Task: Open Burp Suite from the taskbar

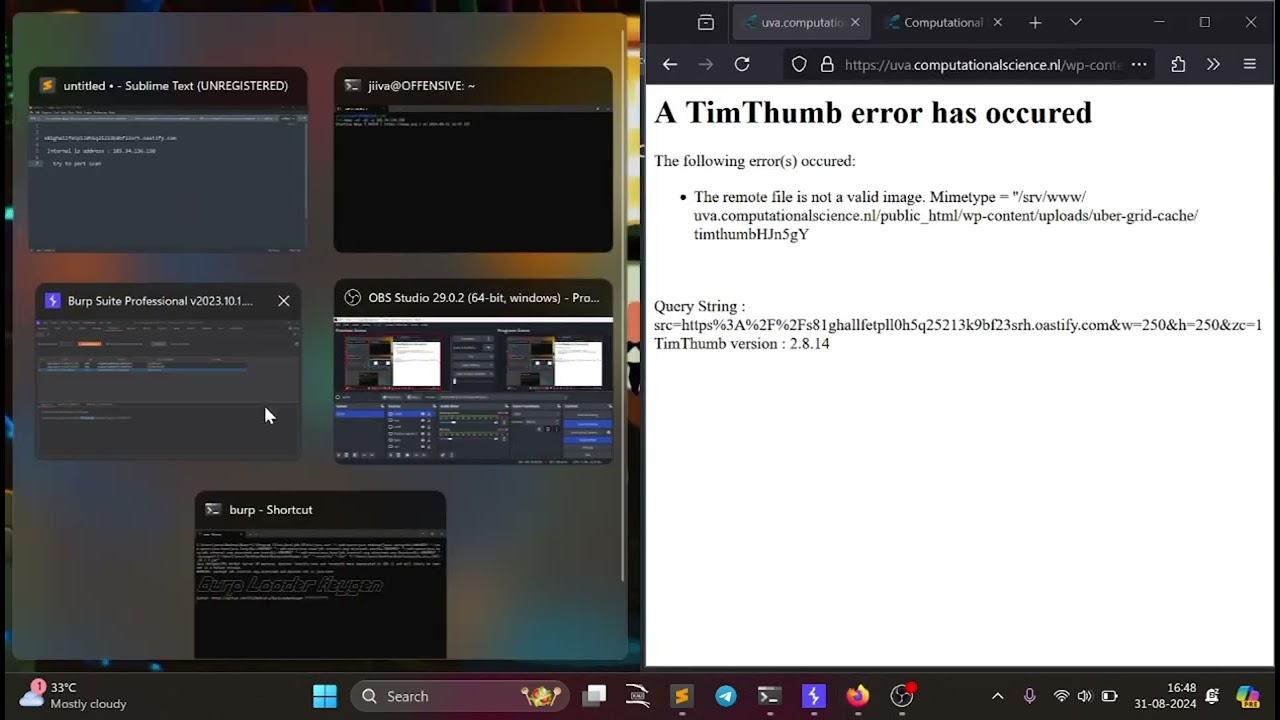Action: pyautogui.click(x=813, y=696)
